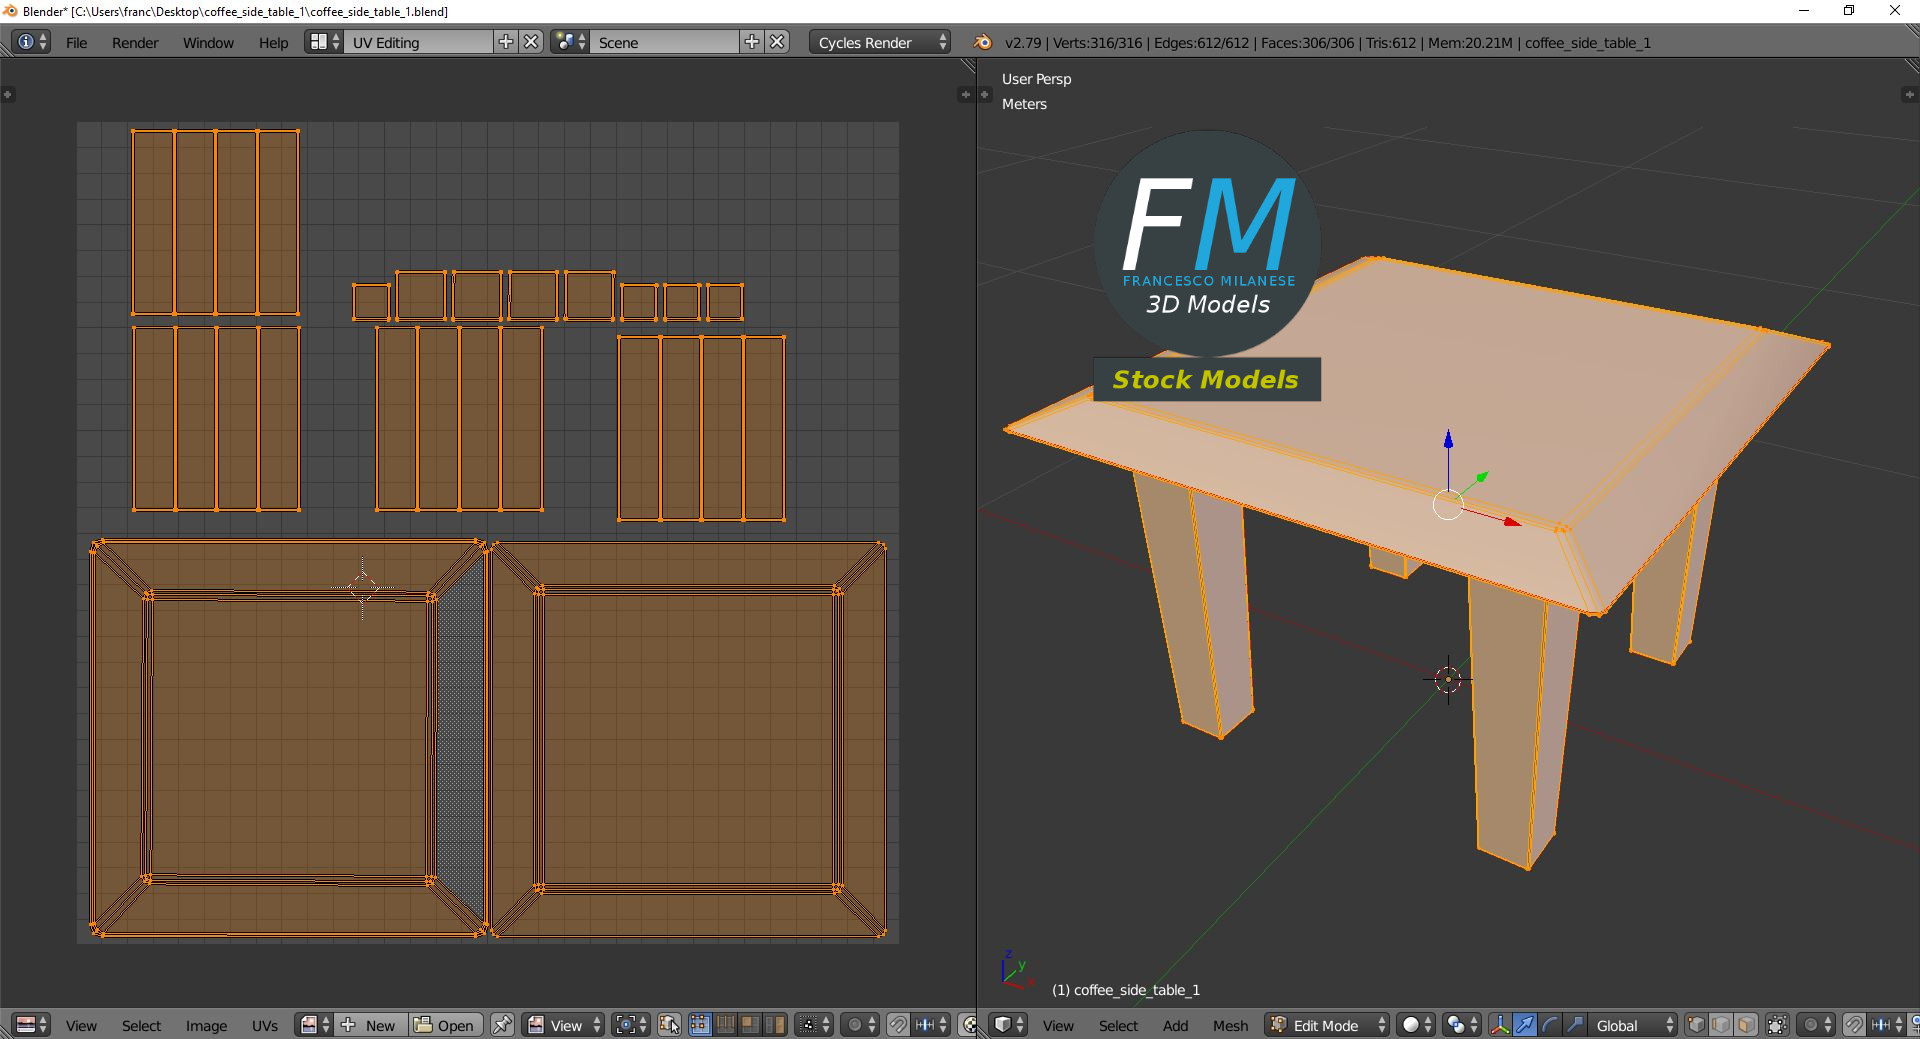Open the Edit Mode selector dropdown
Viewport: 1920px width, 1039px height.
(x=1328, y=1025)
